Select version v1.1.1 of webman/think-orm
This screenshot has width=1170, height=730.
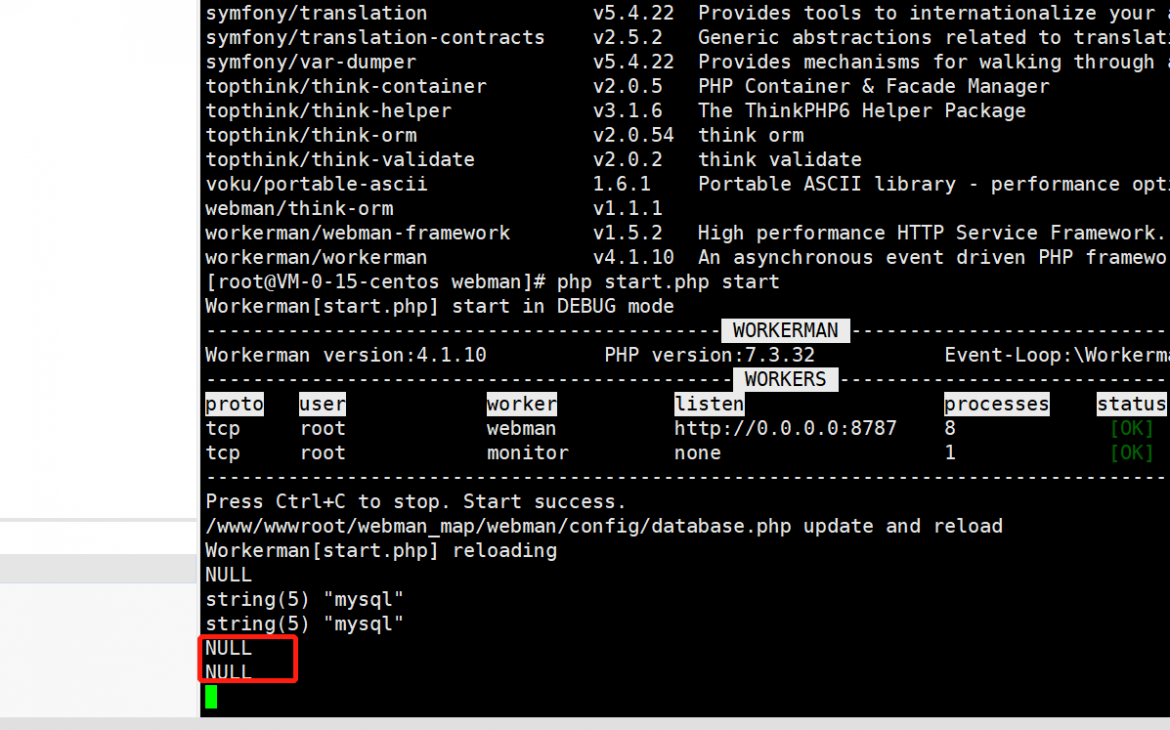[628, 209]
